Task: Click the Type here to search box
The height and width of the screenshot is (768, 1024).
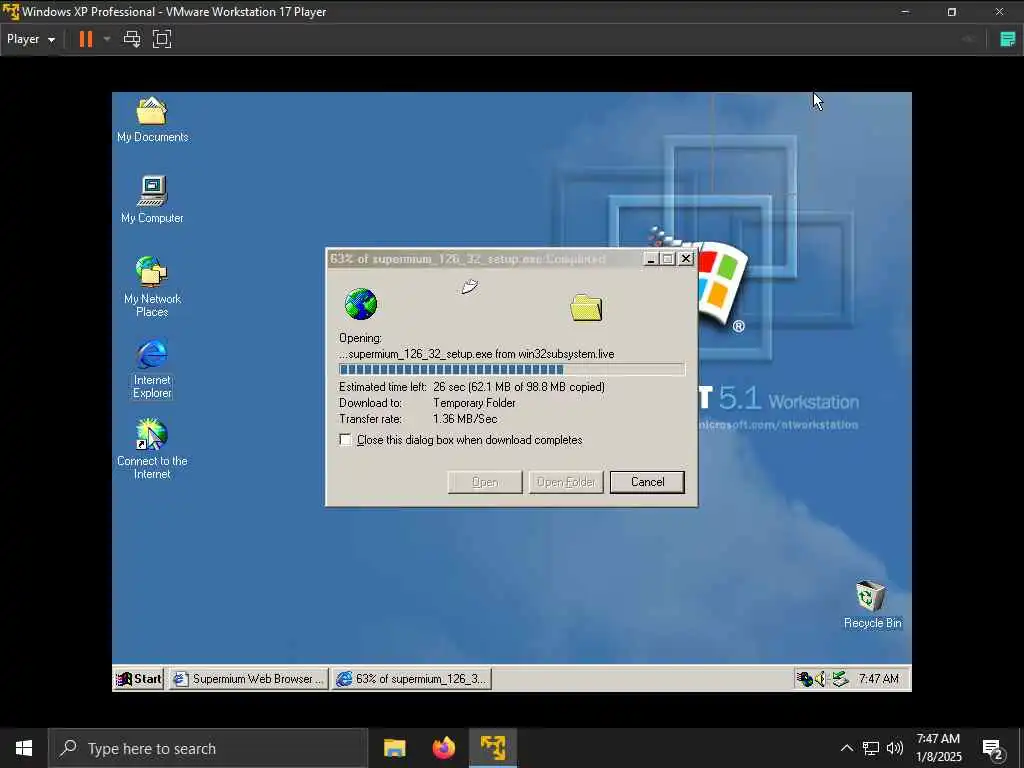Action: [x=208, y=748]
